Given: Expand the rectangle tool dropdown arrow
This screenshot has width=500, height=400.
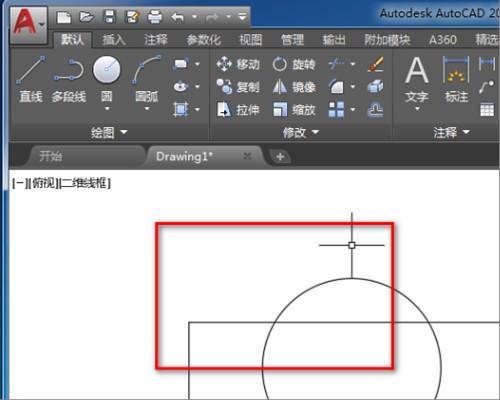Looking at the screenshot, I should pyautogui.click(x=197, y=64).
